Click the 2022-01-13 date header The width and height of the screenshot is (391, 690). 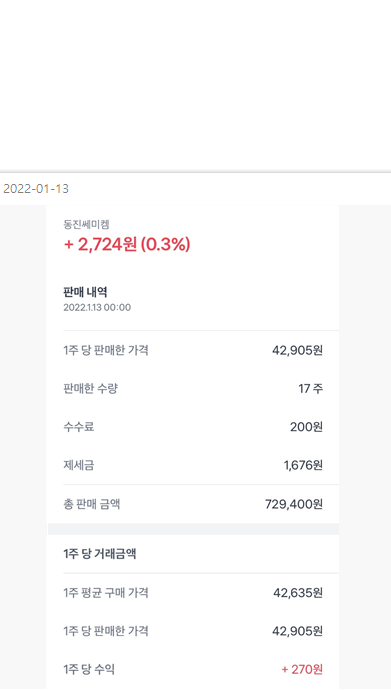click(36, 189)
